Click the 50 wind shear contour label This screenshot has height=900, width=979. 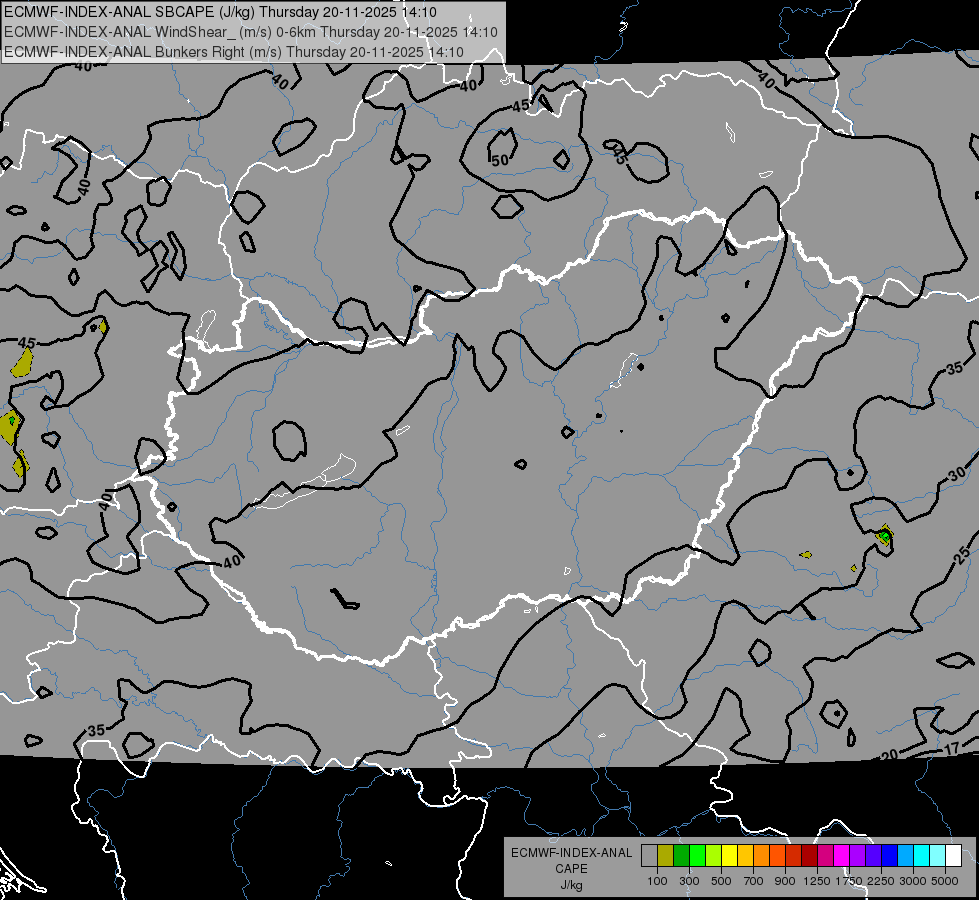point(500,161)
